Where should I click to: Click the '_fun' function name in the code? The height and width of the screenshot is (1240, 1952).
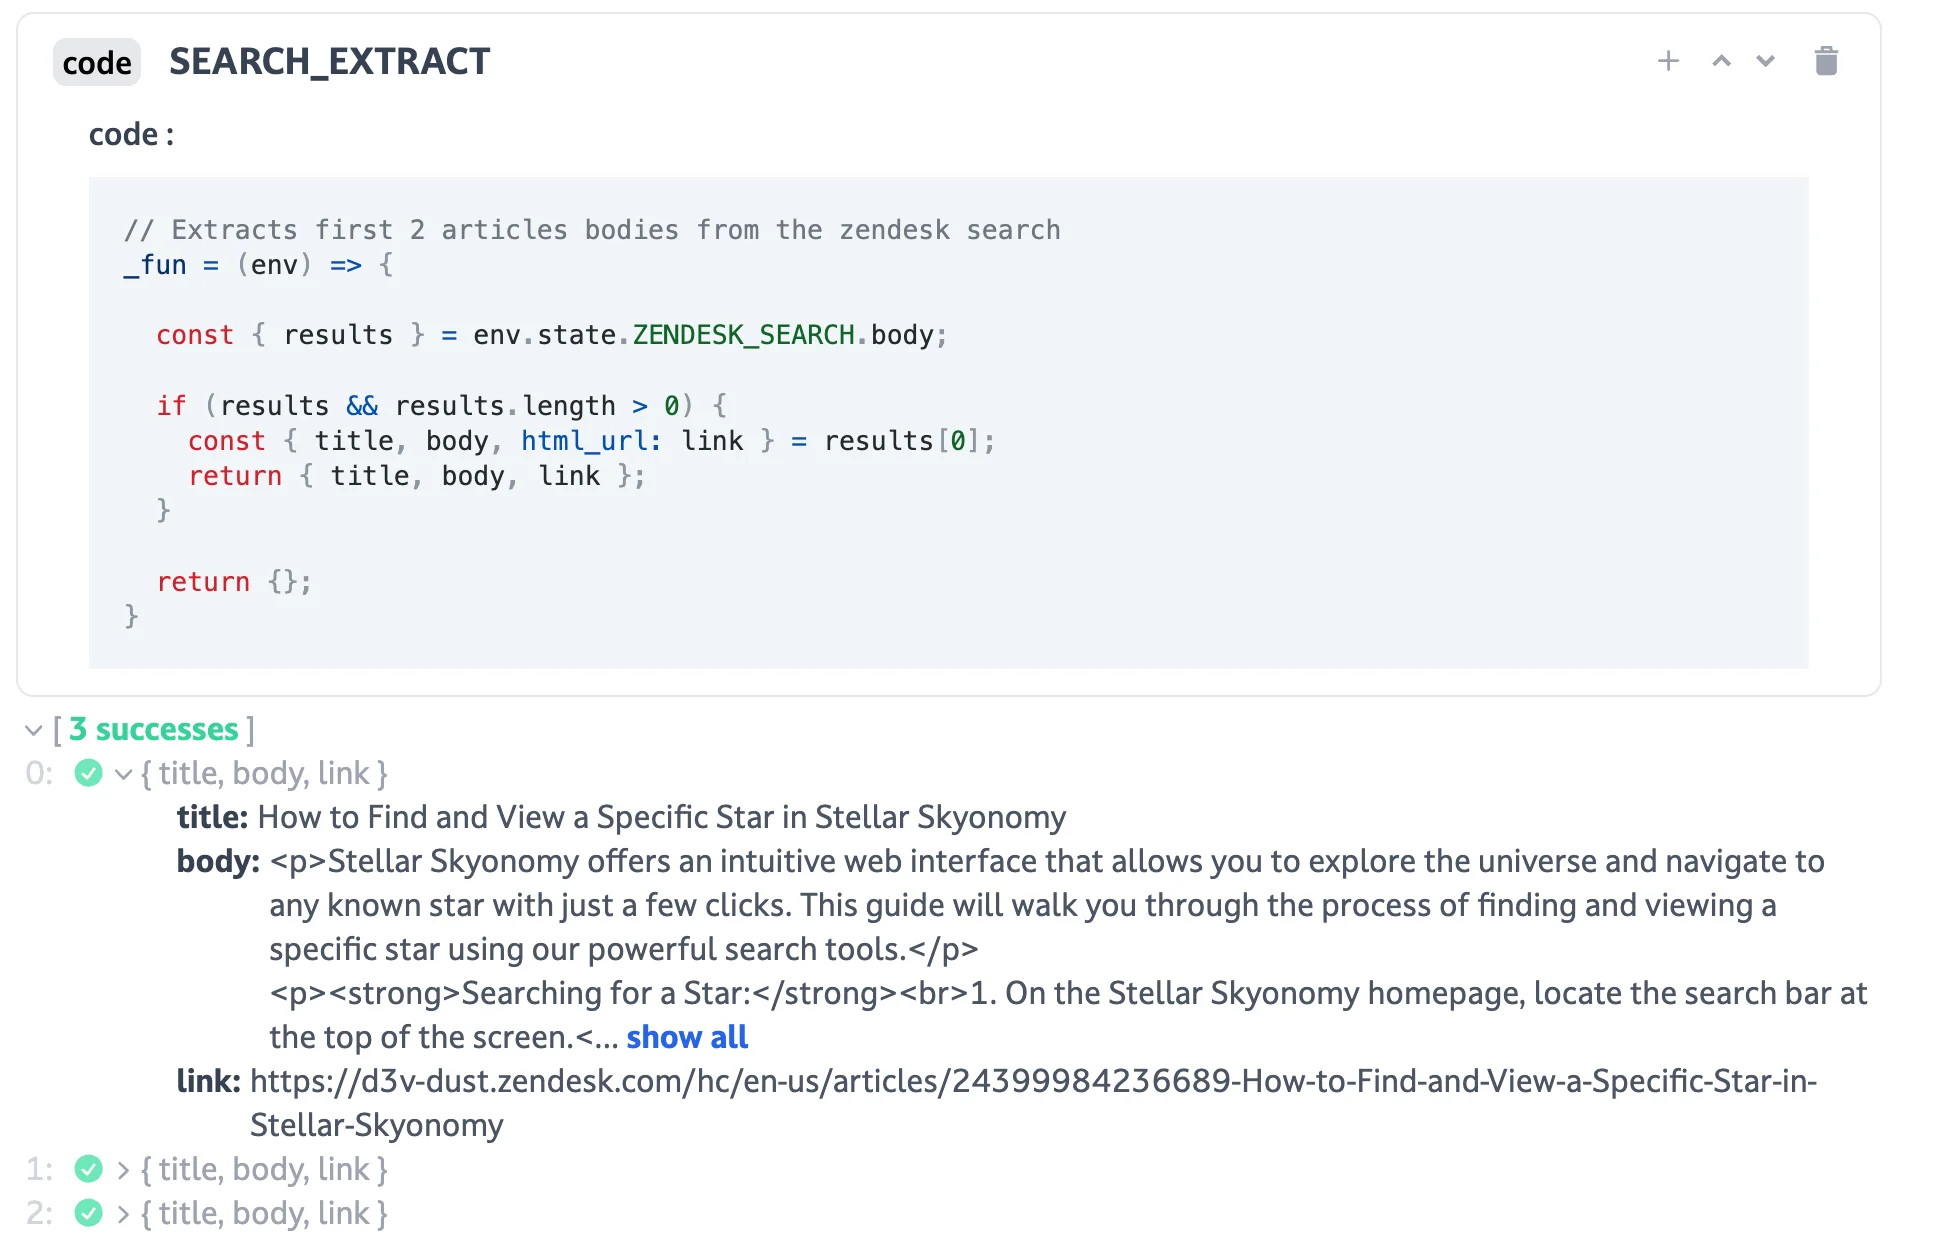pos(156,265)
